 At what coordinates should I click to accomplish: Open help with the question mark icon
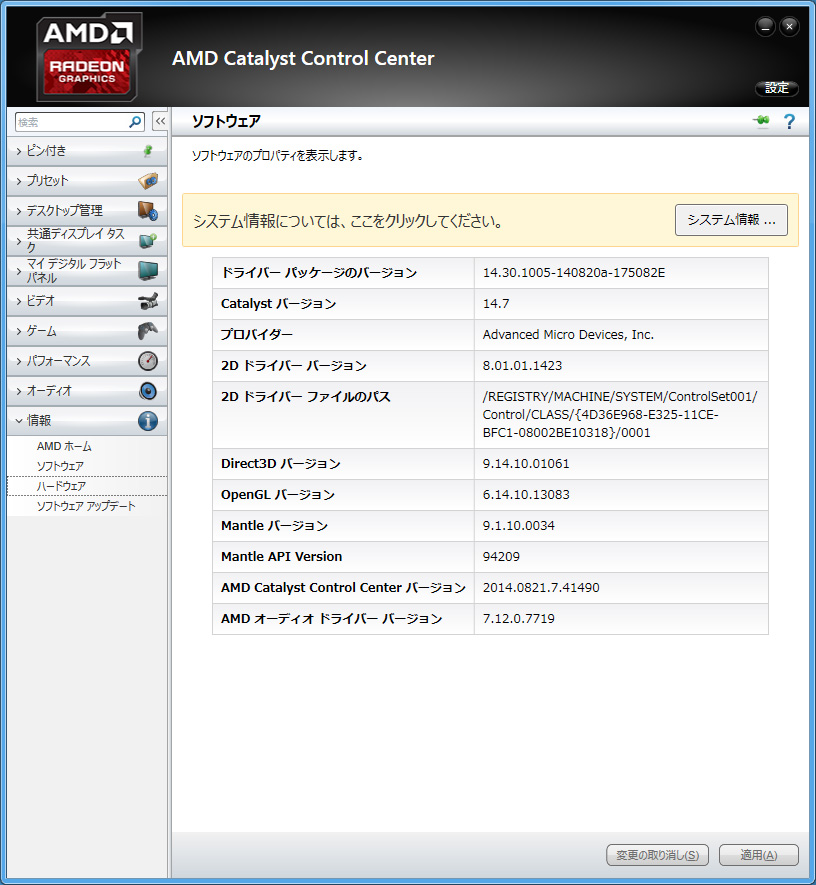789,121
